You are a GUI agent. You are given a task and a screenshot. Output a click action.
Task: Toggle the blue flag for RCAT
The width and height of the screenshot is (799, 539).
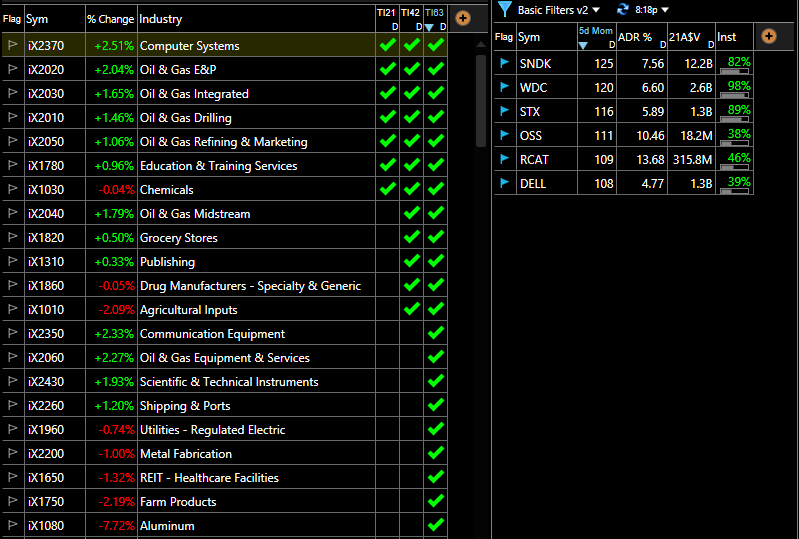[x=504, y=158]
